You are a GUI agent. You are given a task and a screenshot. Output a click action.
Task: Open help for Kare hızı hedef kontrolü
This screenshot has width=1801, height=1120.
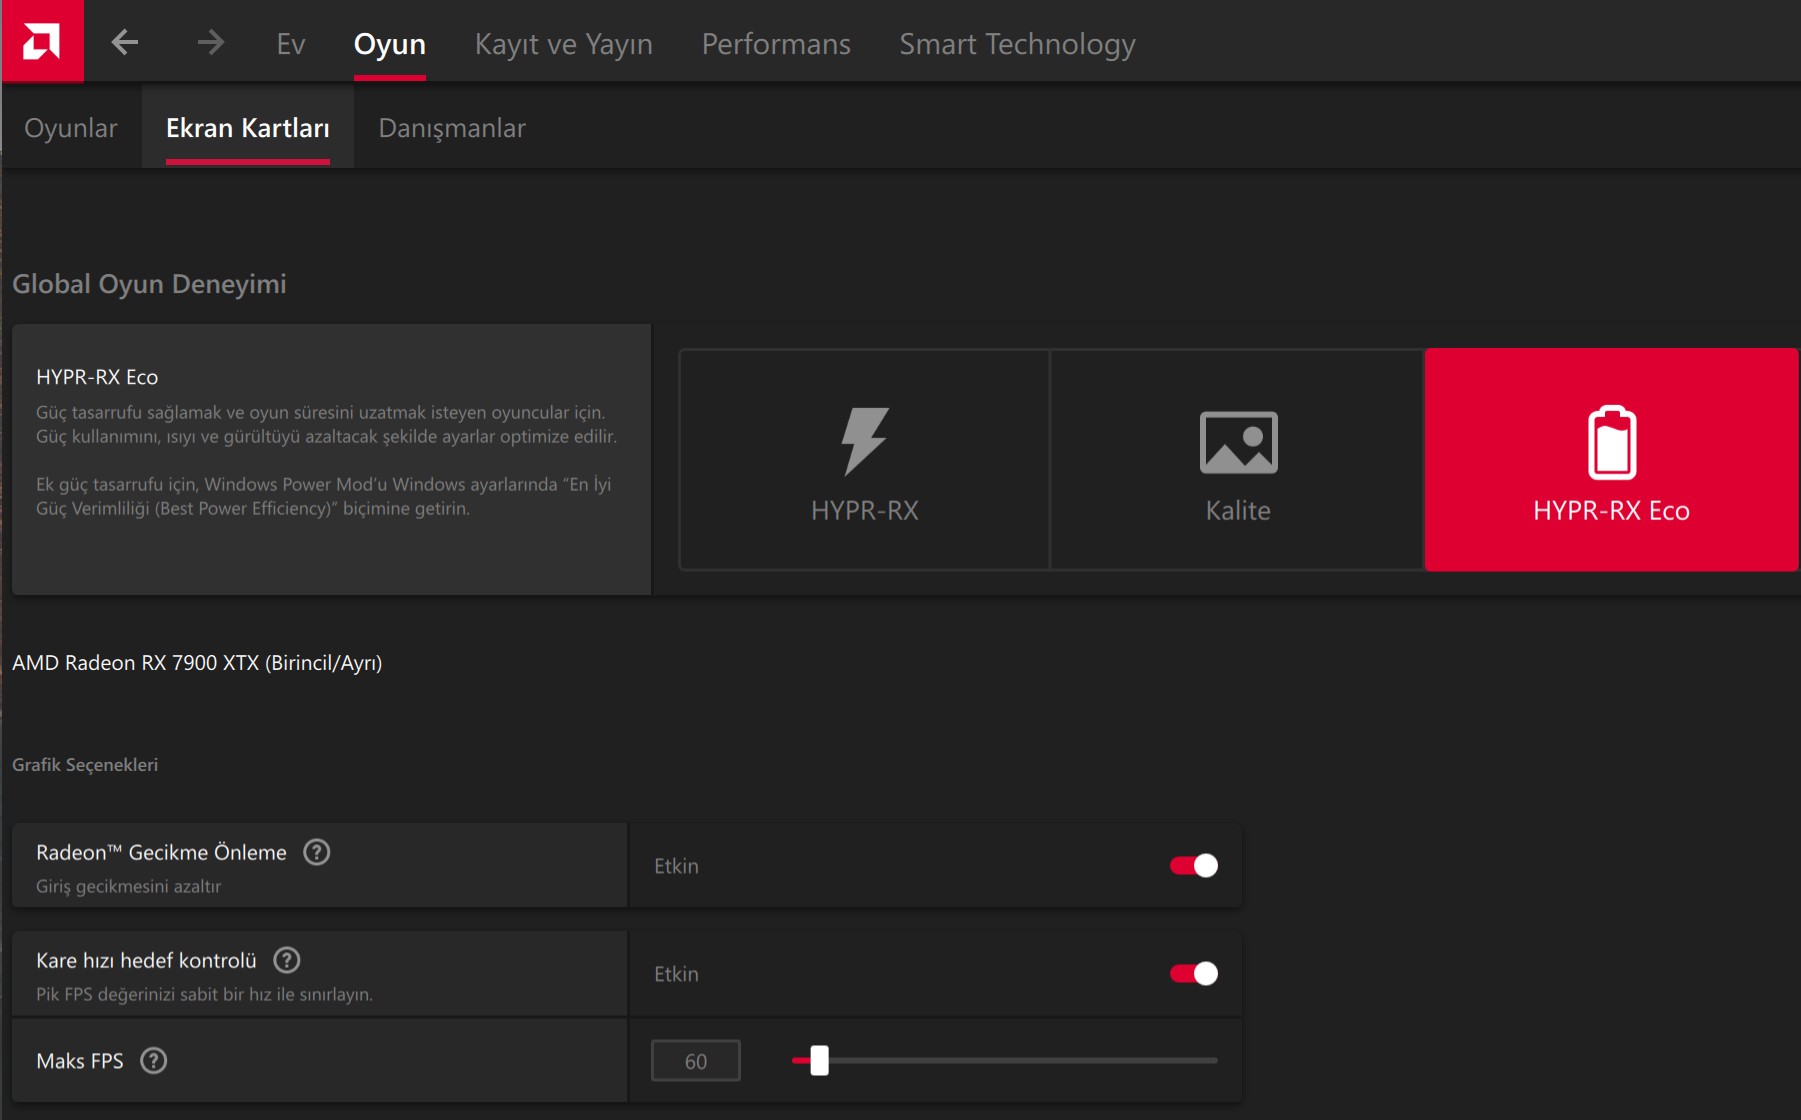tap(287, 960)
